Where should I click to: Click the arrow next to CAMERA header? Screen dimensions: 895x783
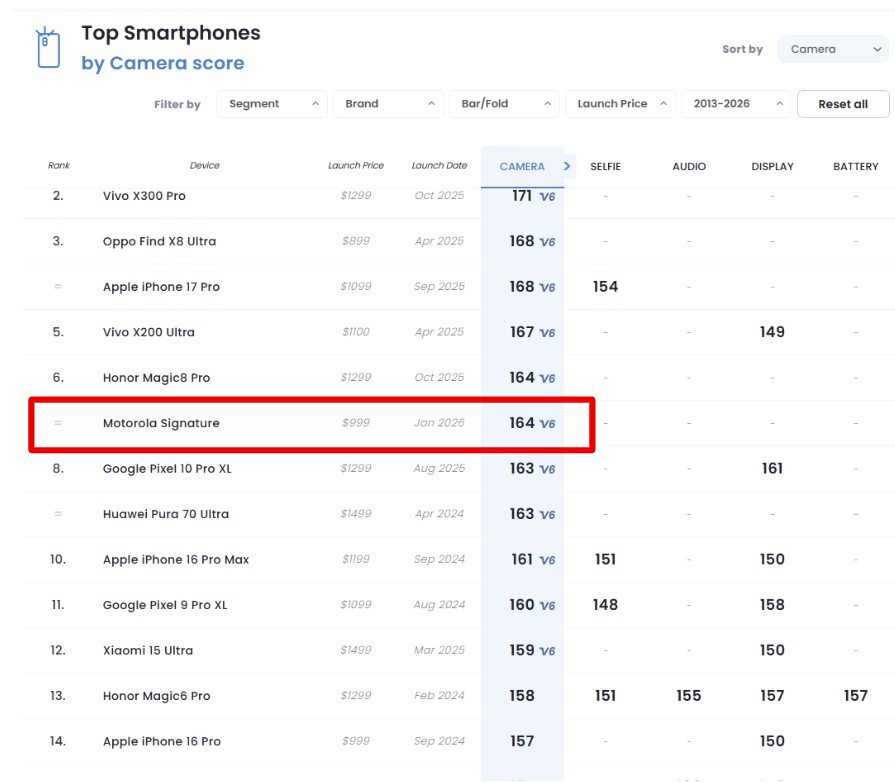coord(567,166)
